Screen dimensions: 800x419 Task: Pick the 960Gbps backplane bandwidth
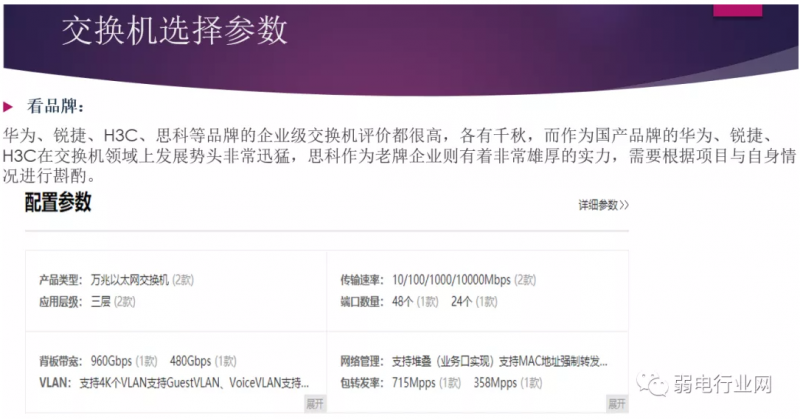[x=111, y=361]
